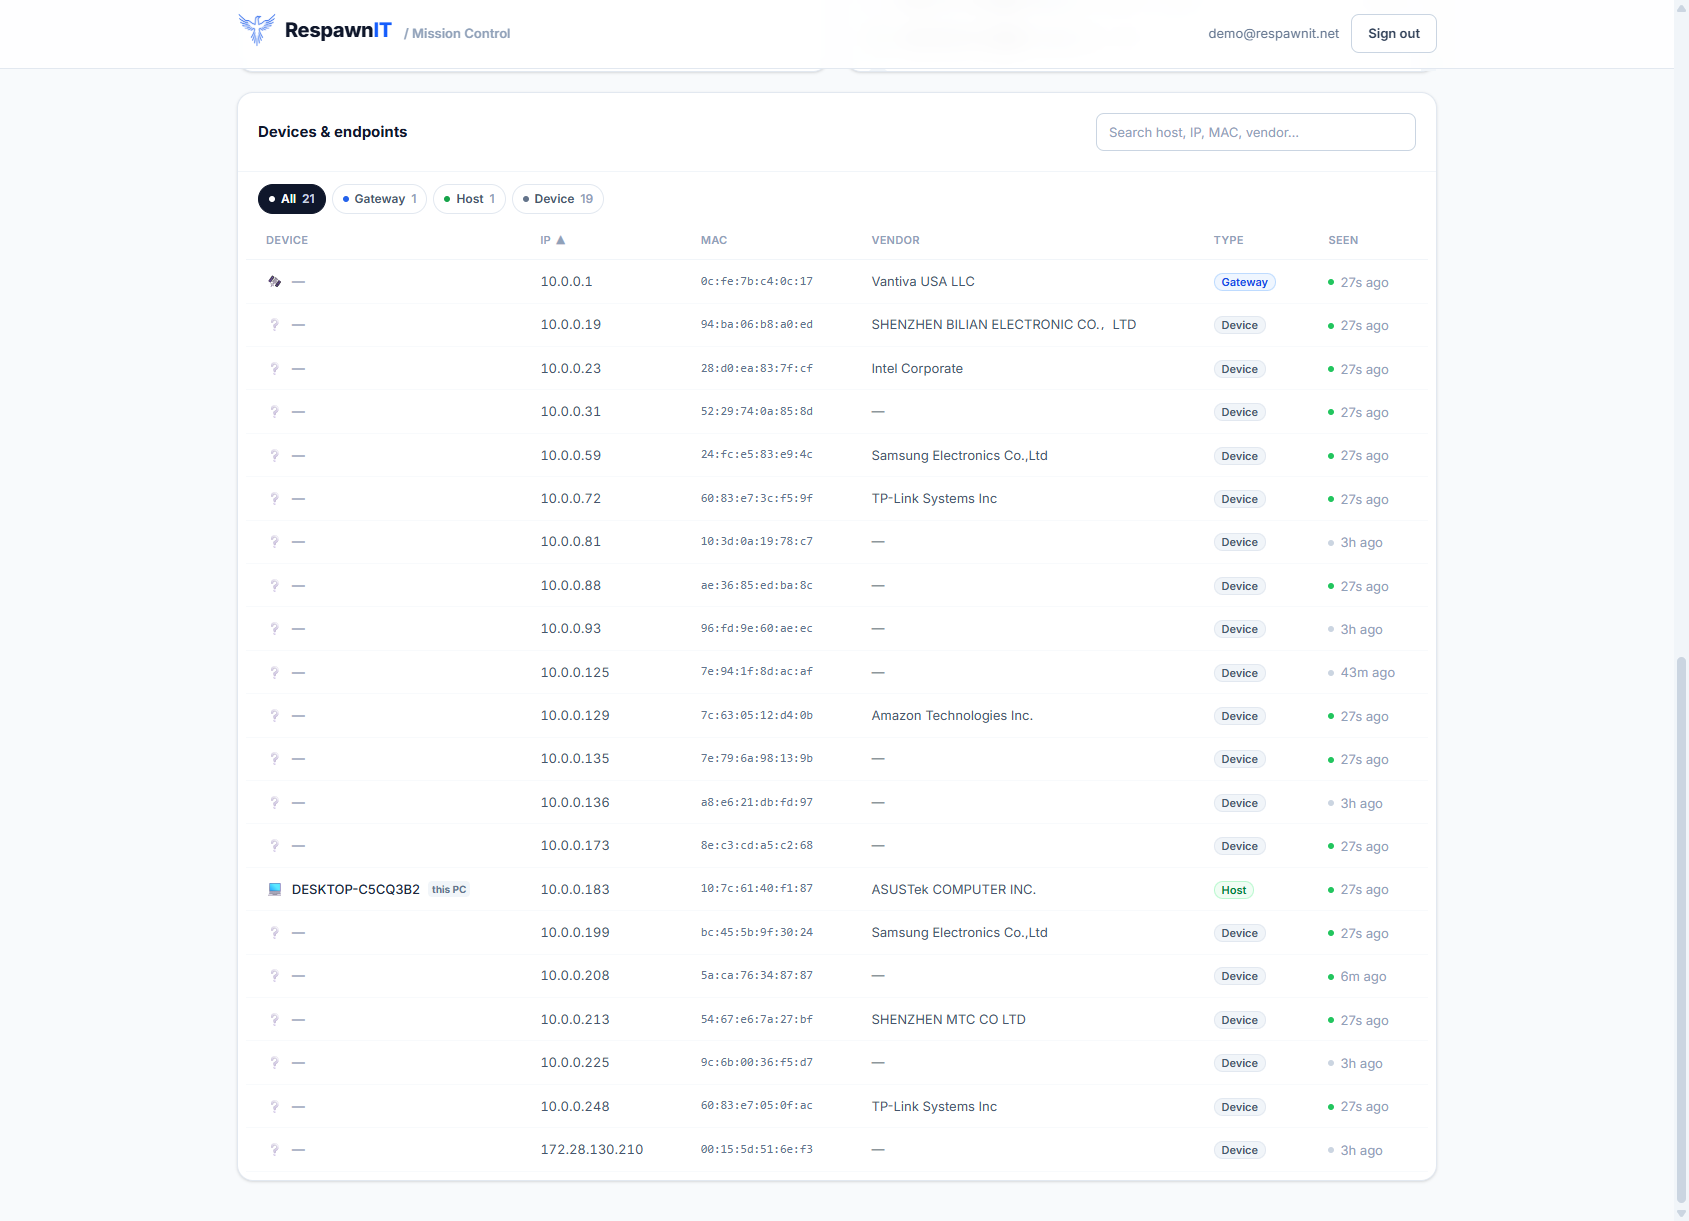1689x1221 pixels.
Task: Click vendor SHENZHEN BILIAN ELECTRONIC CO., LTD
Action: 1004,325
